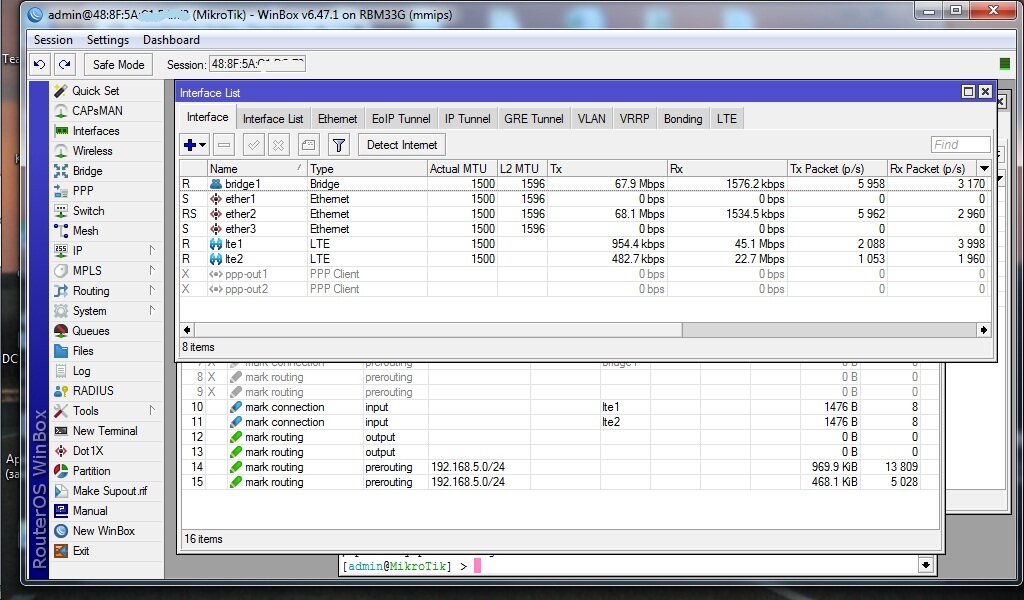Image resolution: width=1024 pixels, height=600 pixels.
Task: Open Interfaces in sidebar
Action: [x=96, y=131]
